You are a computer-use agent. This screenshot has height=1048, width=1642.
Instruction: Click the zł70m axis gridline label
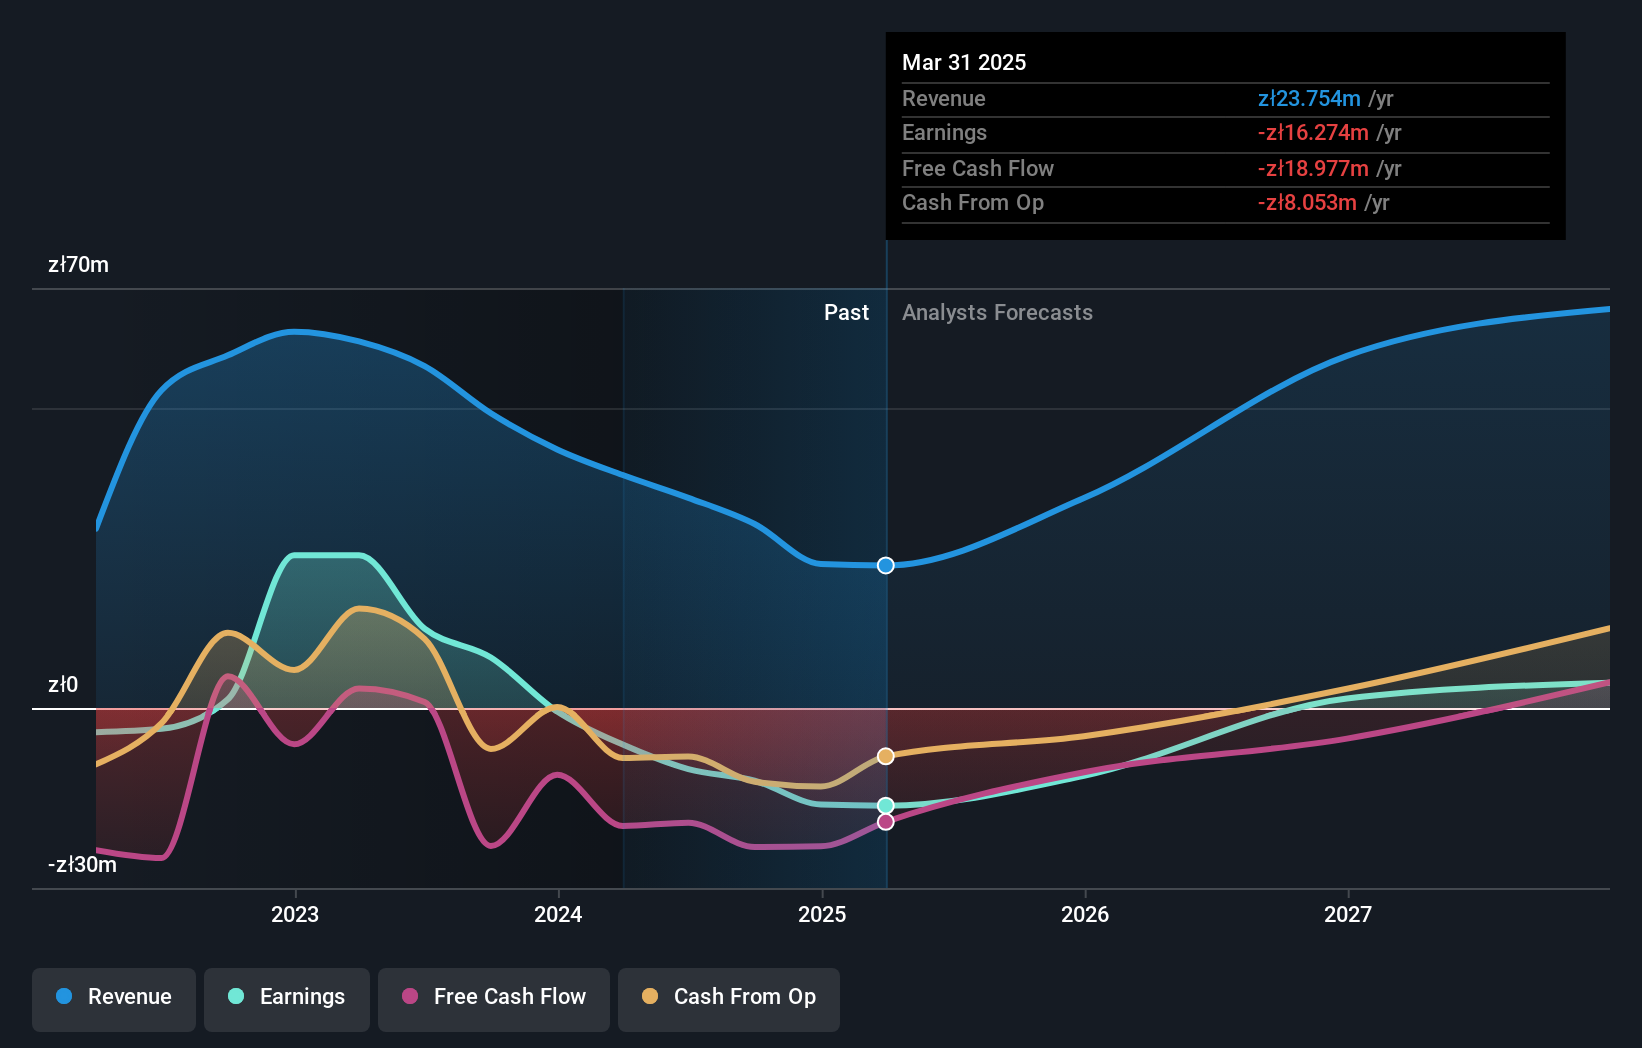point(78,264)
